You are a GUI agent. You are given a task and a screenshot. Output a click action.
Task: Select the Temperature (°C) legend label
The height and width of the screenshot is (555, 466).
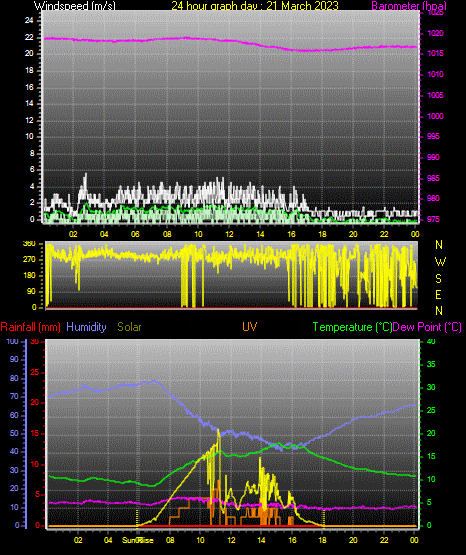tap(352, 327)
